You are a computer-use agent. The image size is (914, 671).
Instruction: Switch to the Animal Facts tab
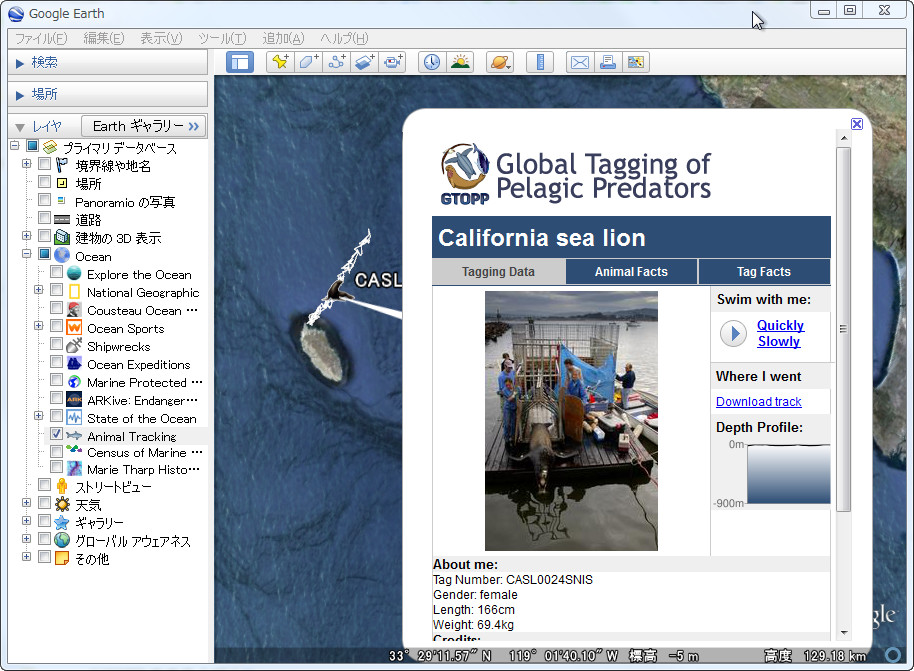(631, 272)
